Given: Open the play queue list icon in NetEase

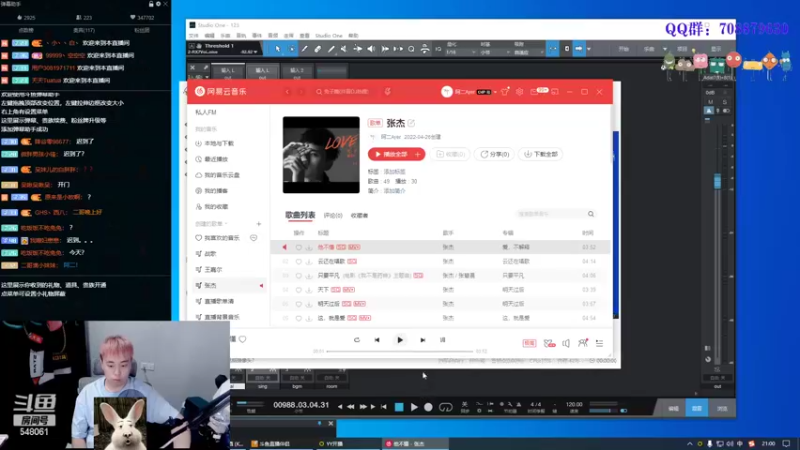Looking at the screenshot, I should tap(599, 343).
